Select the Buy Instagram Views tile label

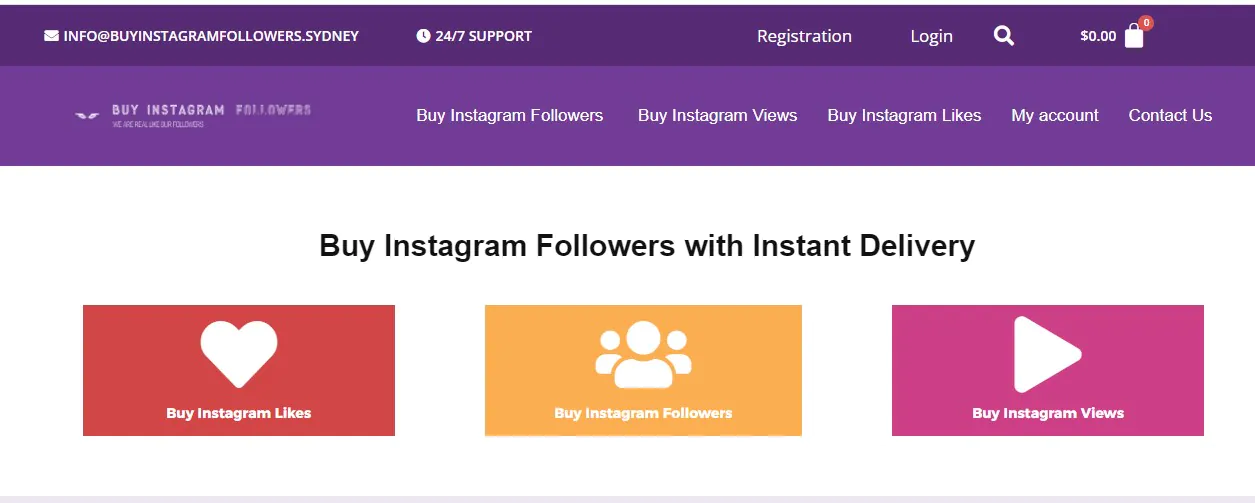[x=1048, y=413]
